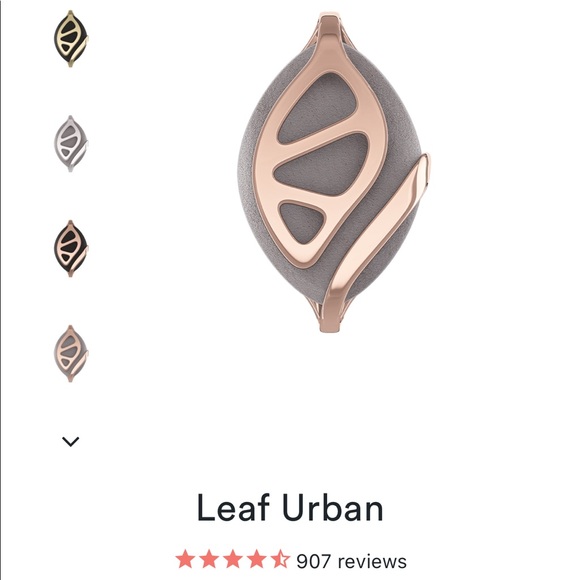
Task: Expand more variants with the down chevron
Action: (70, 442)
